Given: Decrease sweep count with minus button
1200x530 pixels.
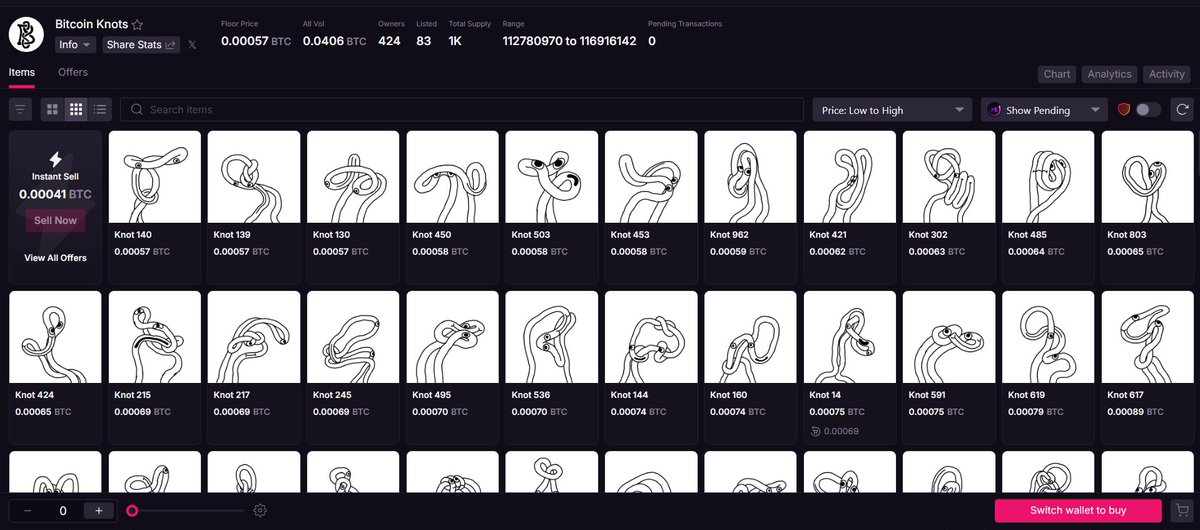Looking at the screenshot, I should (x=27, y=510).
